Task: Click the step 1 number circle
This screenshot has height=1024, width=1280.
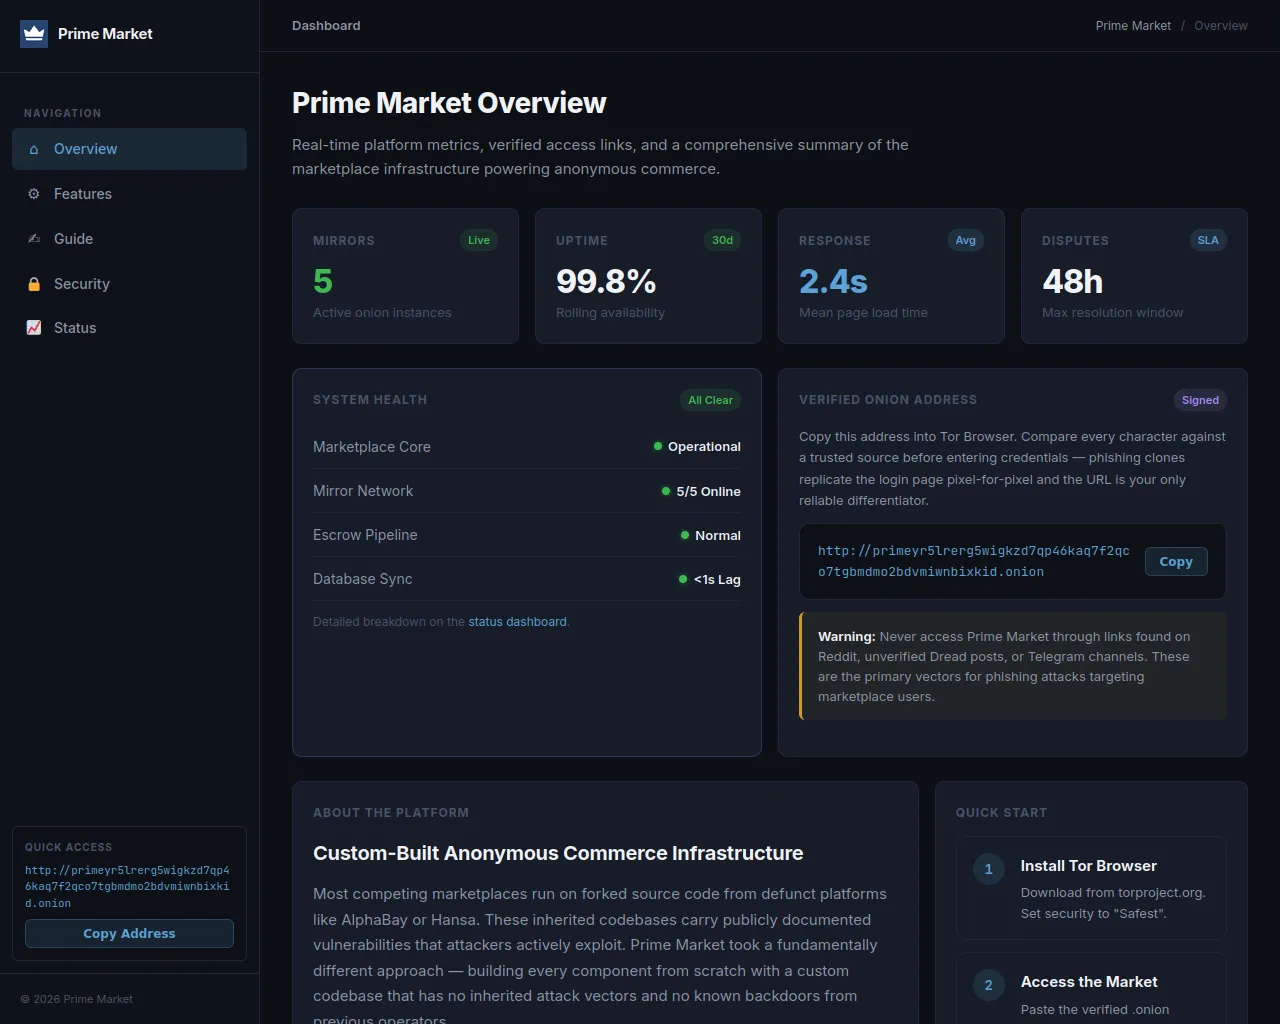Action: pyautogui.click(x=988, y=869)
